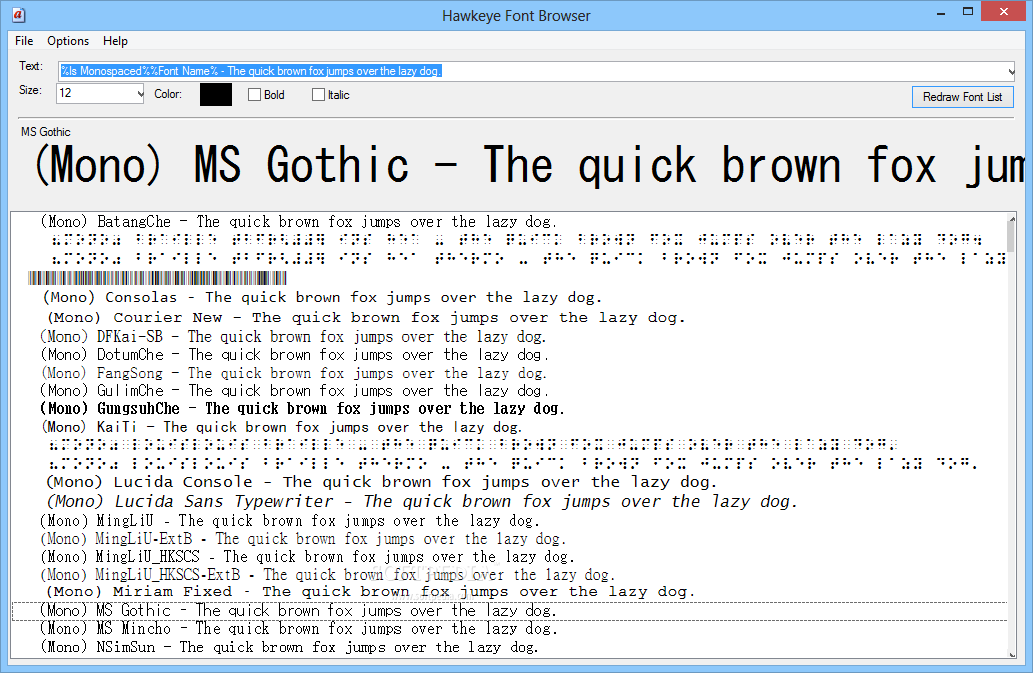Image resolution: width=1033 pixels, height=673 pixels.
Task: Click the Hawkeye app icon in title bar
Action: coord(18,14)
